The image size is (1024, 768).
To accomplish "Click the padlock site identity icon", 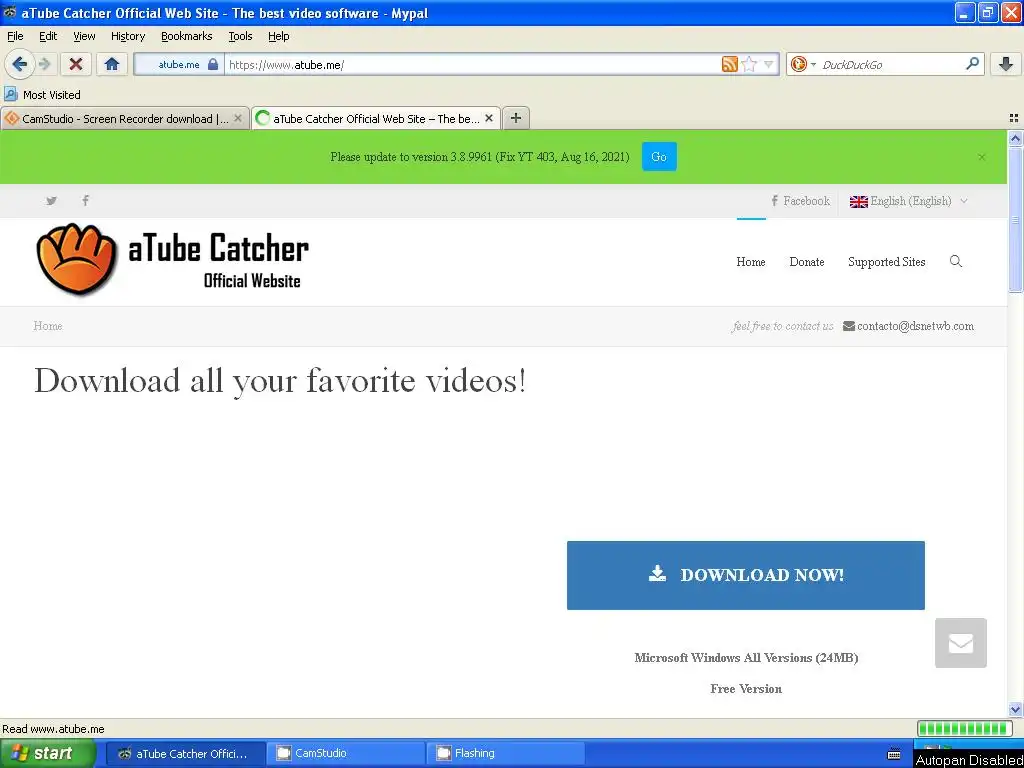I will [x=213, y=64].
